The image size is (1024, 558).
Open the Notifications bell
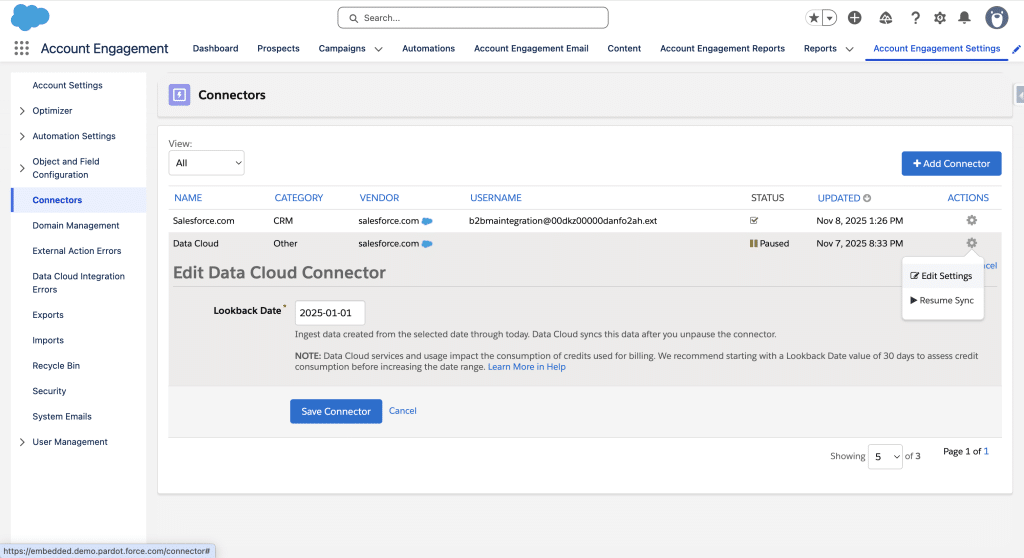coord(964,18)
